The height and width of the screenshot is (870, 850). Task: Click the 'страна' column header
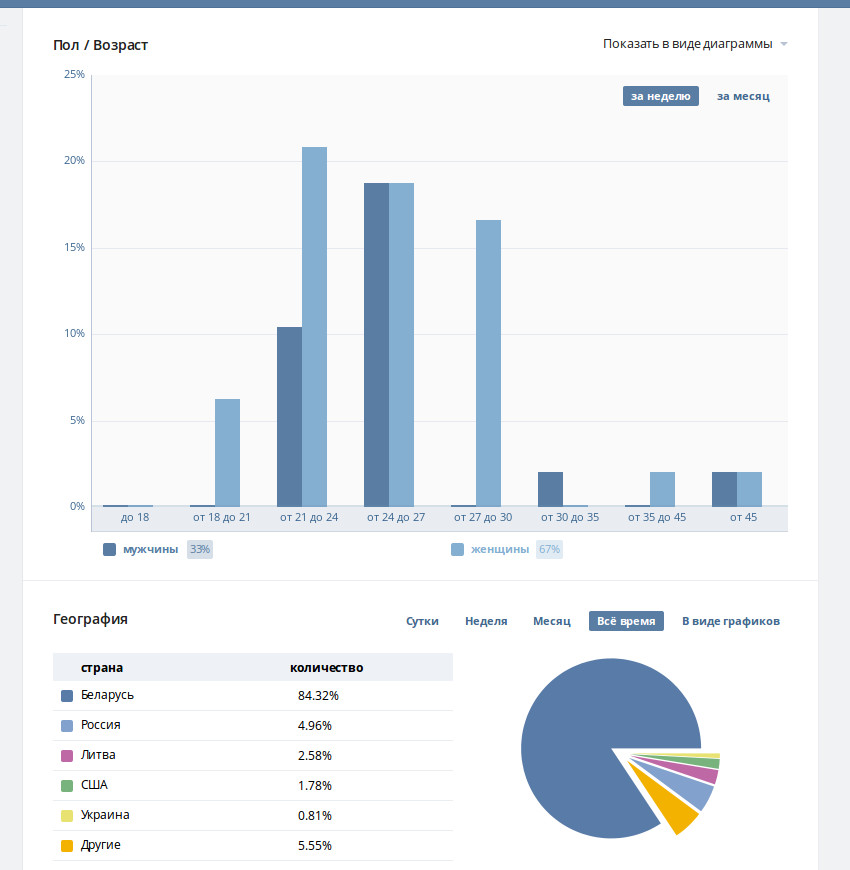point(102,667)
